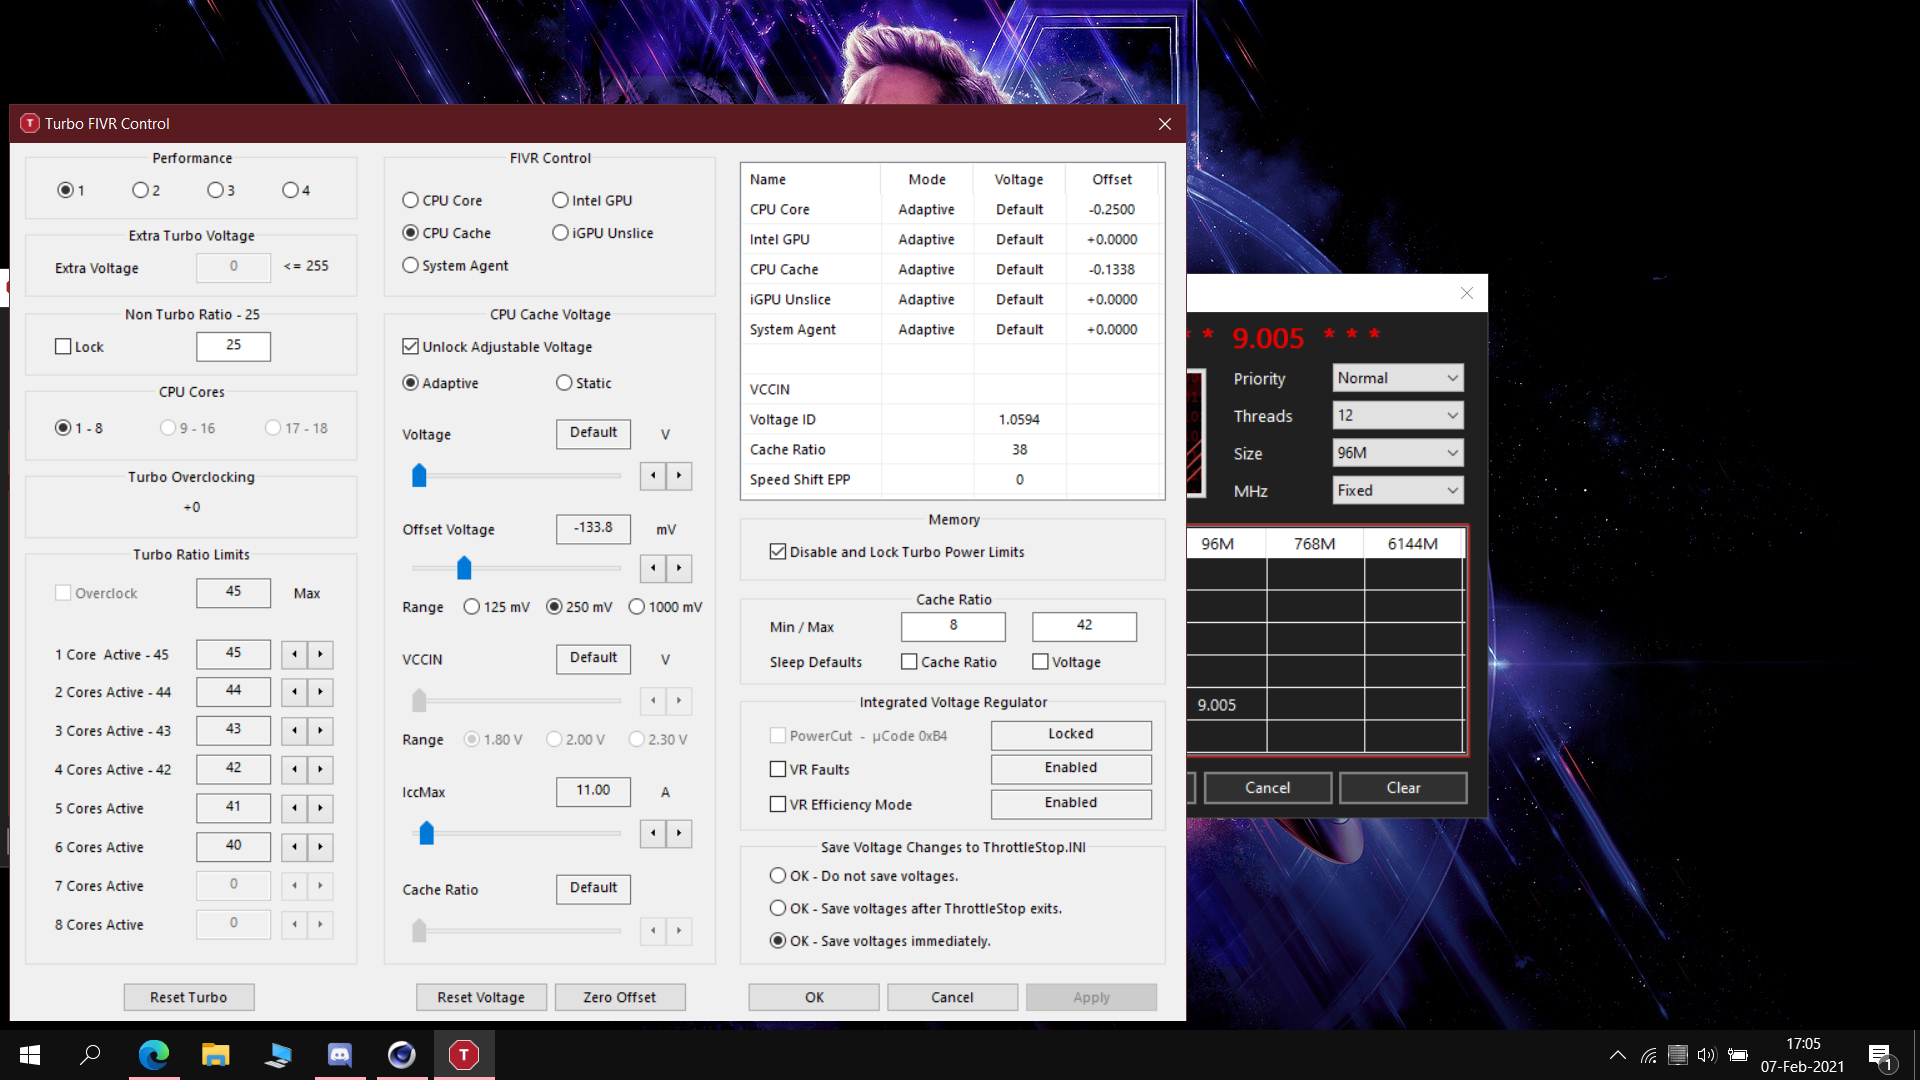Click Cache Ratio Min field 8
Image resolution: width=1920 pixels, height=1080 pixels.
[x=953, y=626]
